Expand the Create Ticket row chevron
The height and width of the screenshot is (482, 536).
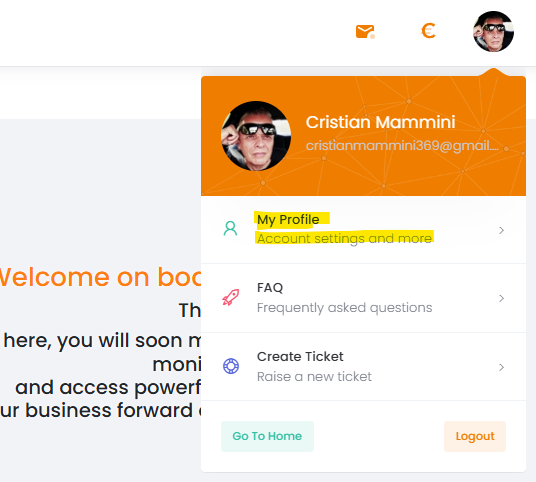pyautogui.click(x=501, y=367)
